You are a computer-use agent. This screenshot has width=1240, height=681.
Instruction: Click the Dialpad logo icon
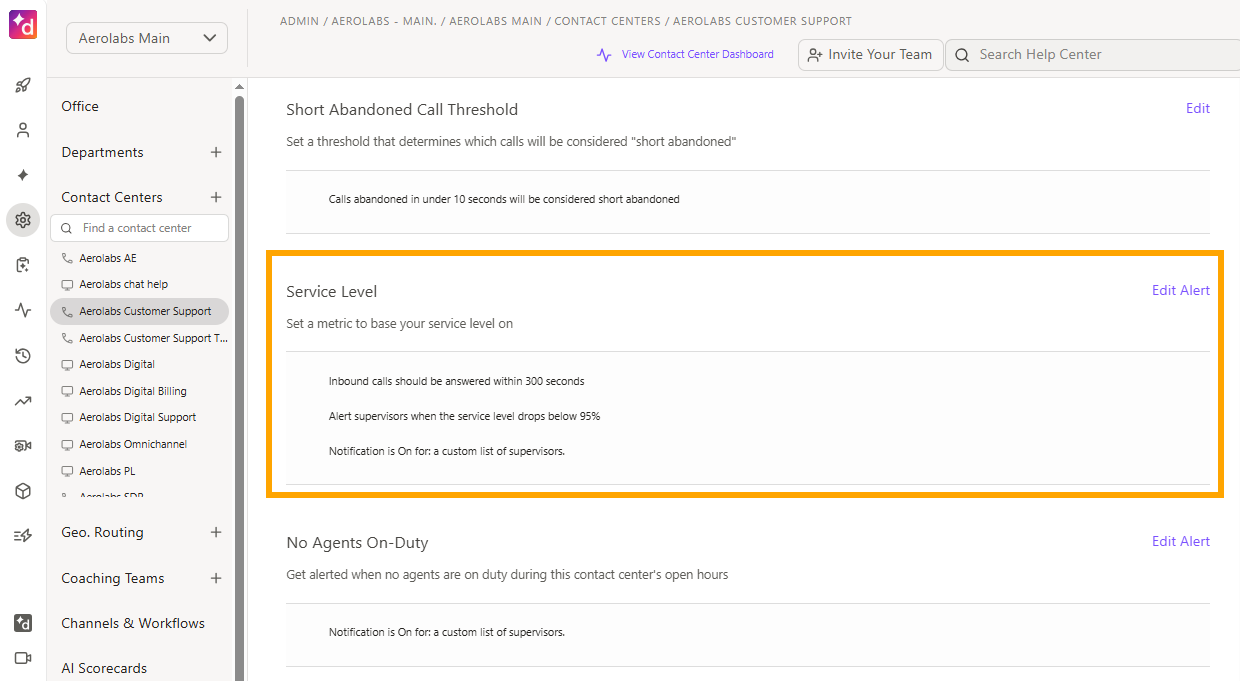[x=22, y=24]
